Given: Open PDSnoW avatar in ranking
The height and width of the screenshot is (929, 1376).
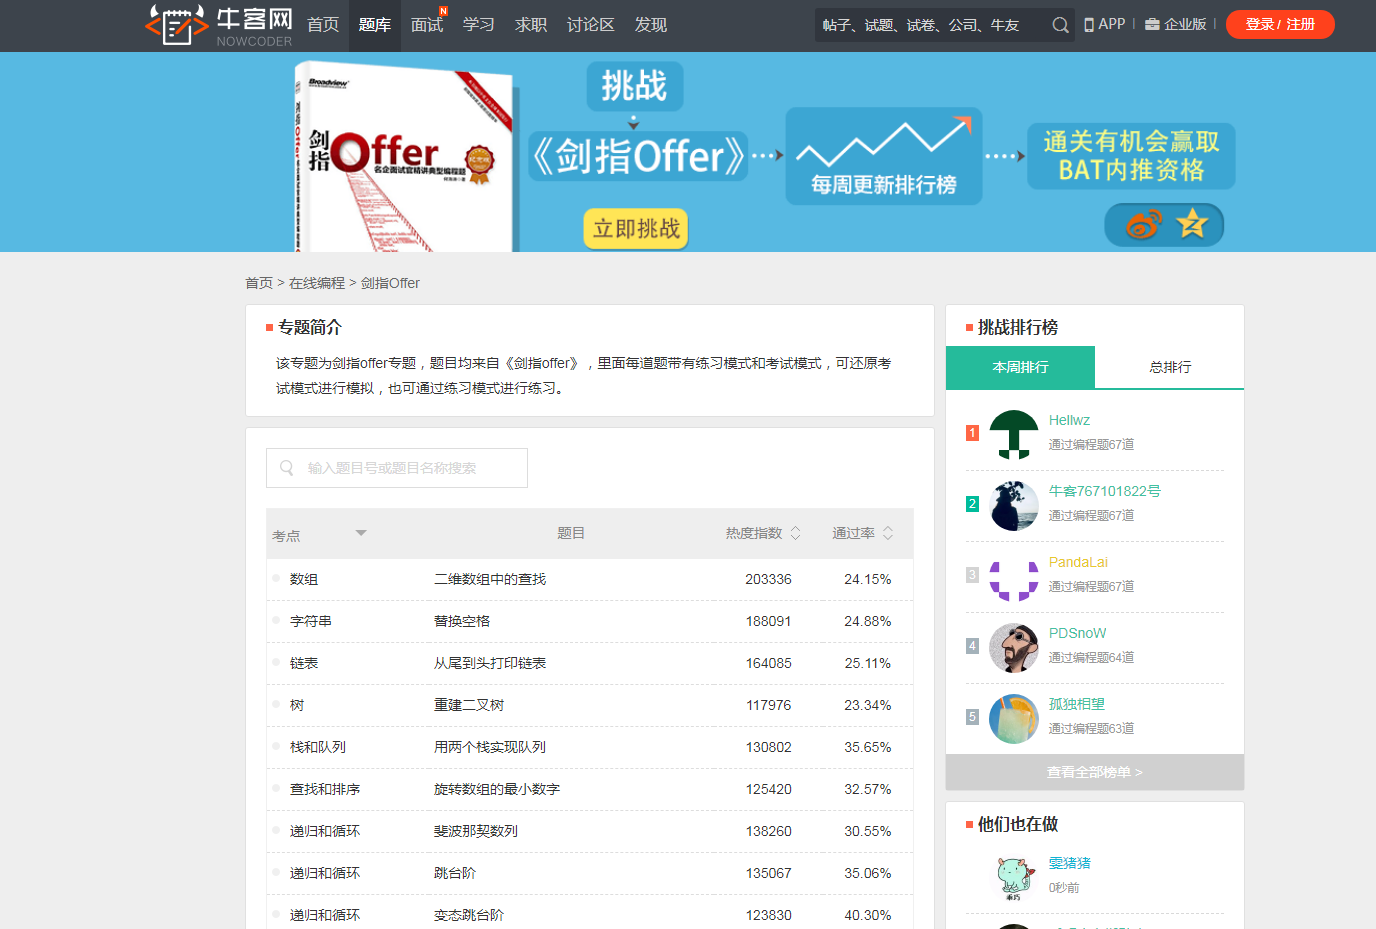Looking at the screenshot, I should click(x=1014, y=648).
